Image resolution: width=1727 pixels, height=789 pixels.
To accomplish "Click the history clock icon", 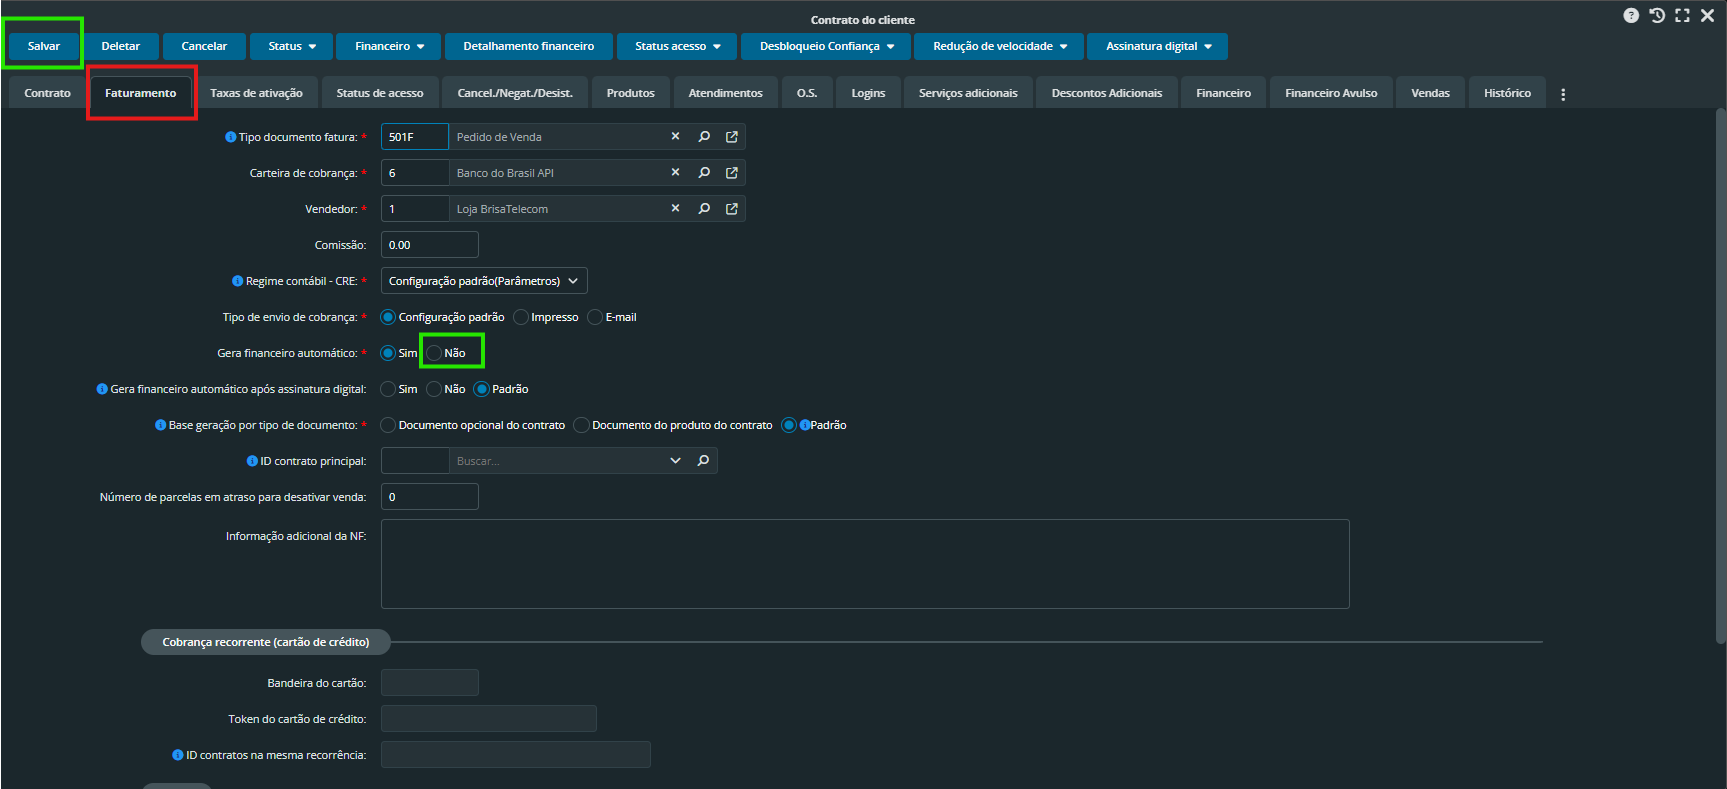I will point(1657,16).
